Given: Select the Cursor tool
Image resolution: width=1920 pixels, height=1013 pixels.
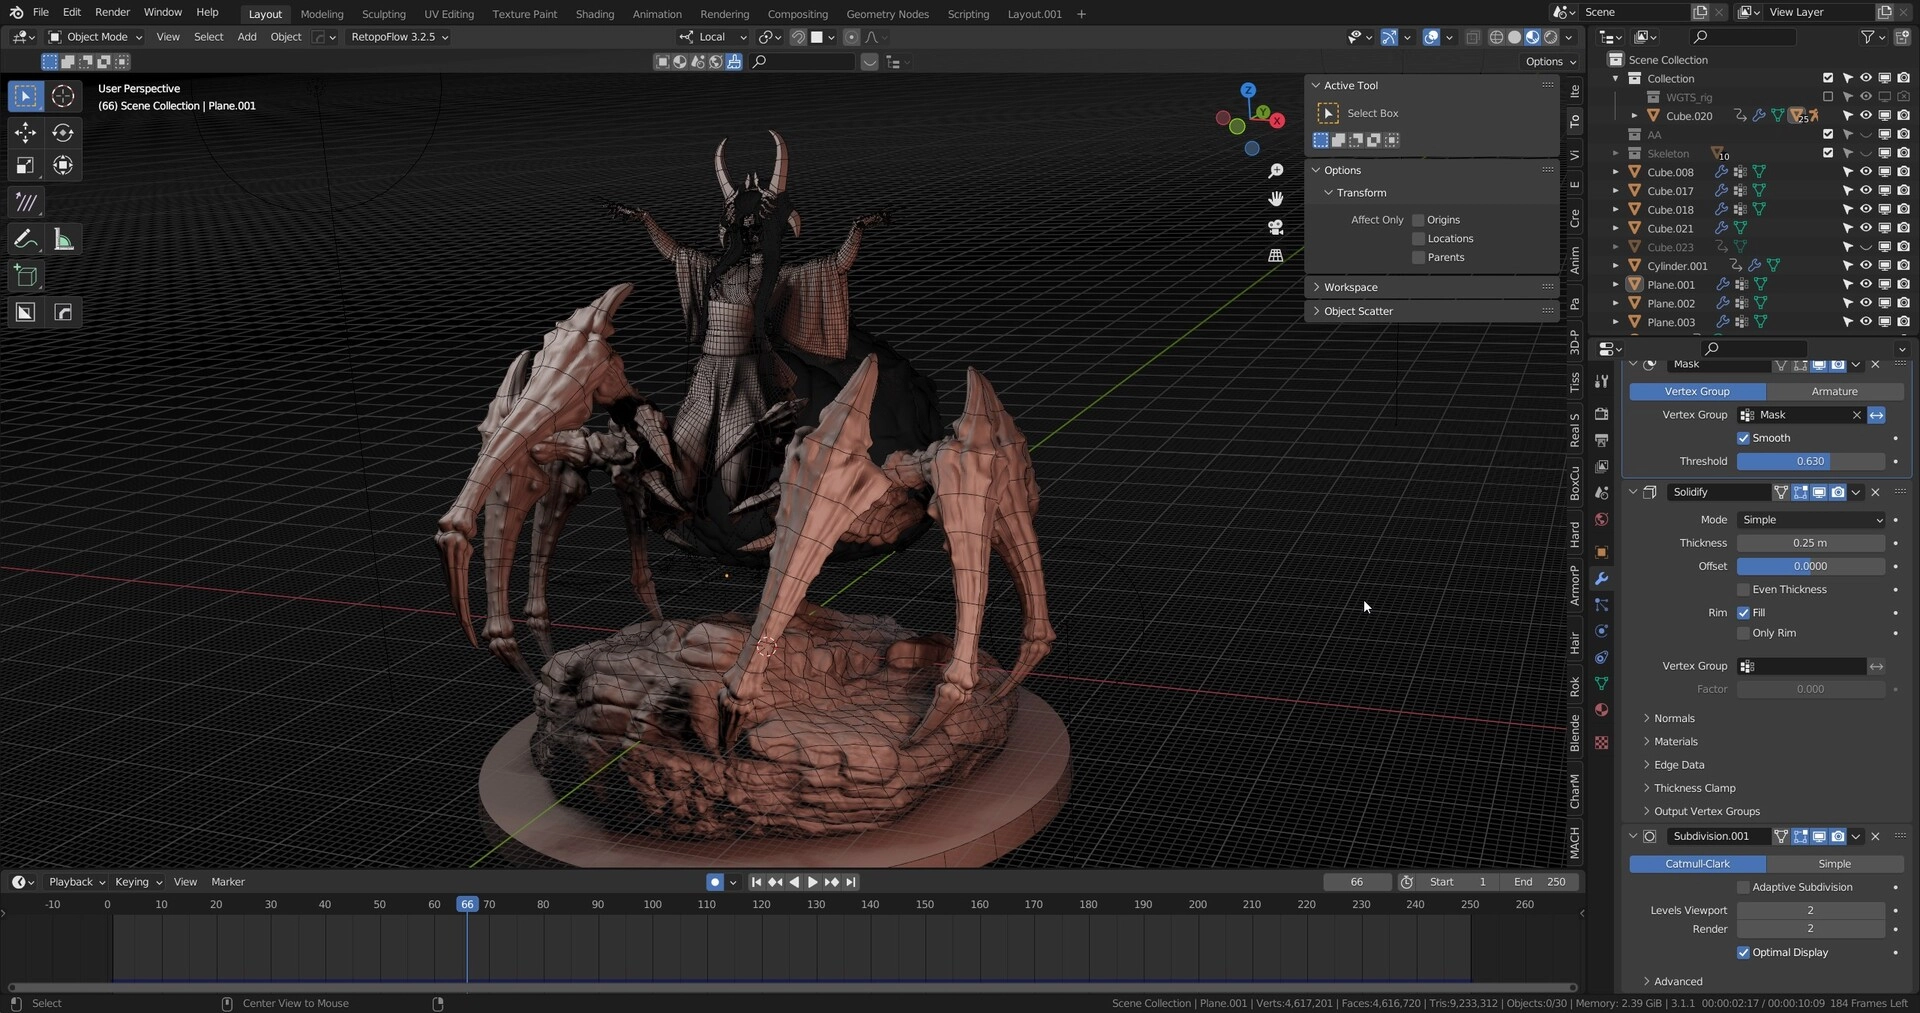Looking at the screenshot, I should pos(63,96).
